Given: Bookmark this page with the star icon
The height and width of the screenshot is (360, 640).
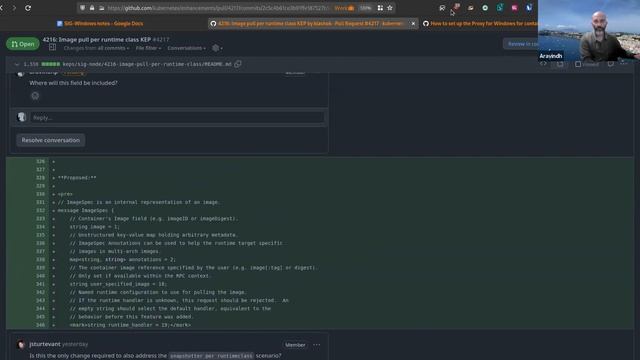Looking at the screenshot, I should click(x=390, y=8).
